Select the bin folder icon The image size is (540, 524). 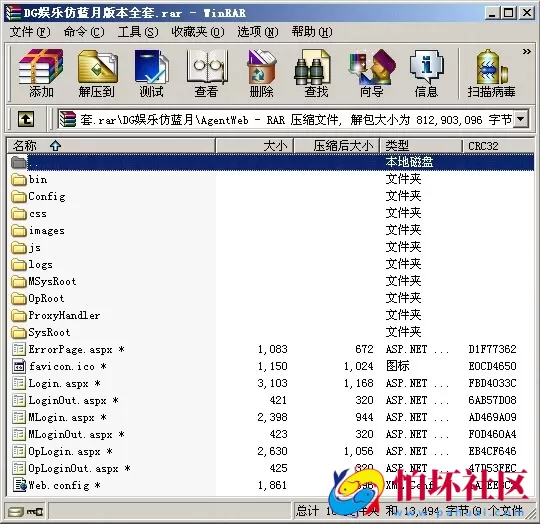coord(19,180)
